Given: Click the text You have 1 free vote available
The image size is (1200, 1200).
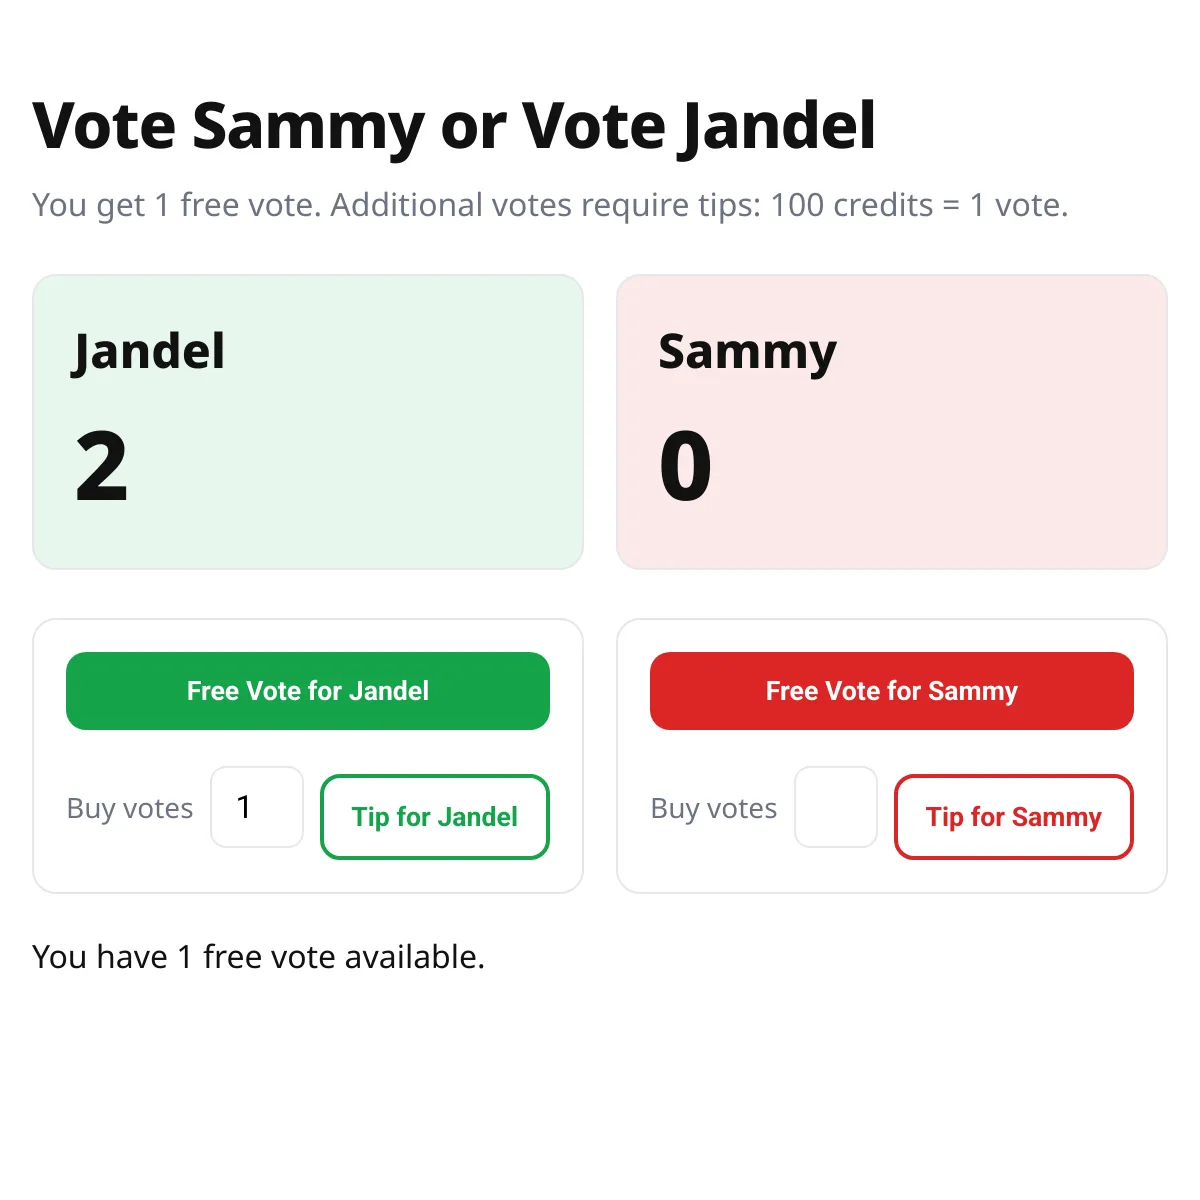Looking at the screenshot, I should point(258,956).
